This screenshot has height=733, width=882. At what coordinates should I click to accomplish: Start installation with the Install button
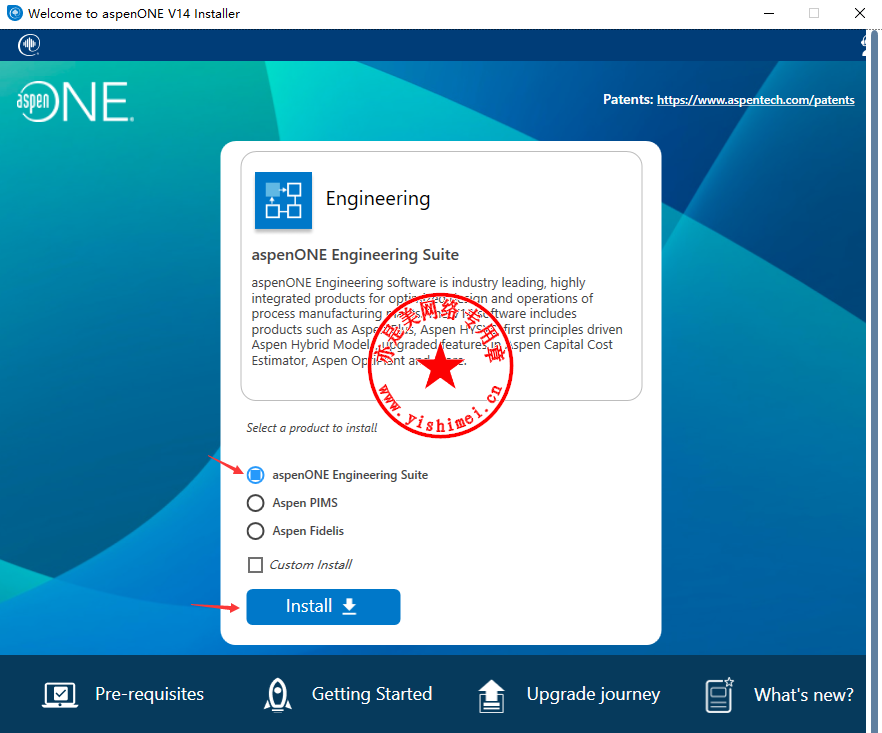[x=323, y=607]
